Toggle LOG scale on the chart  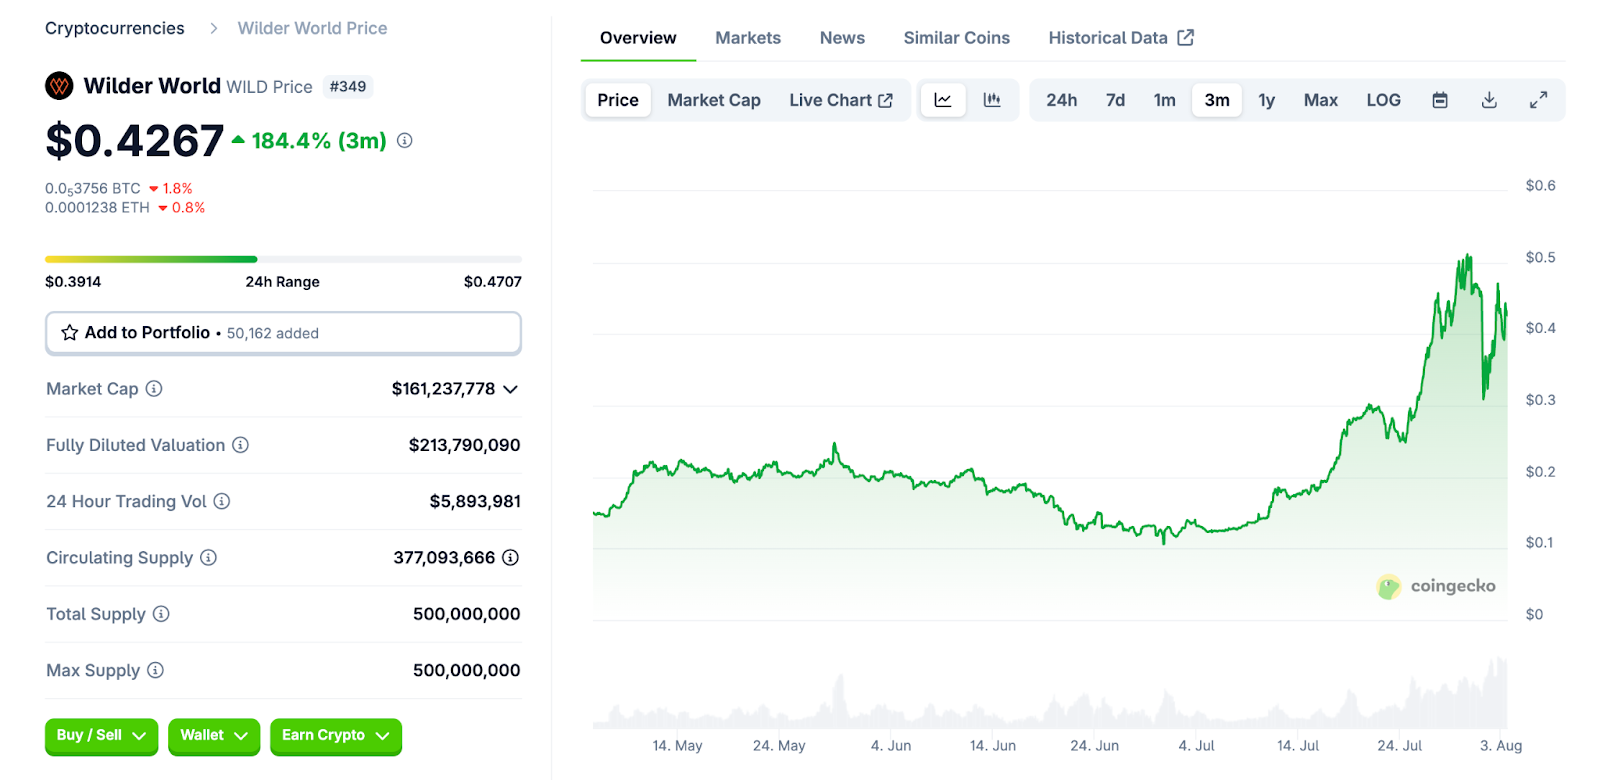click(1384, 100)
